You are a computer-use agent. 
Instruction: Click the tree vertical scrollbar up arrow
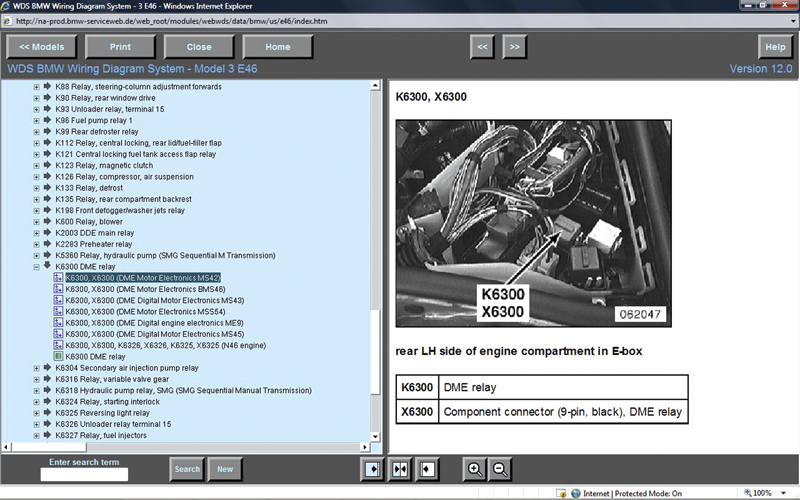[x=375, y=86]
